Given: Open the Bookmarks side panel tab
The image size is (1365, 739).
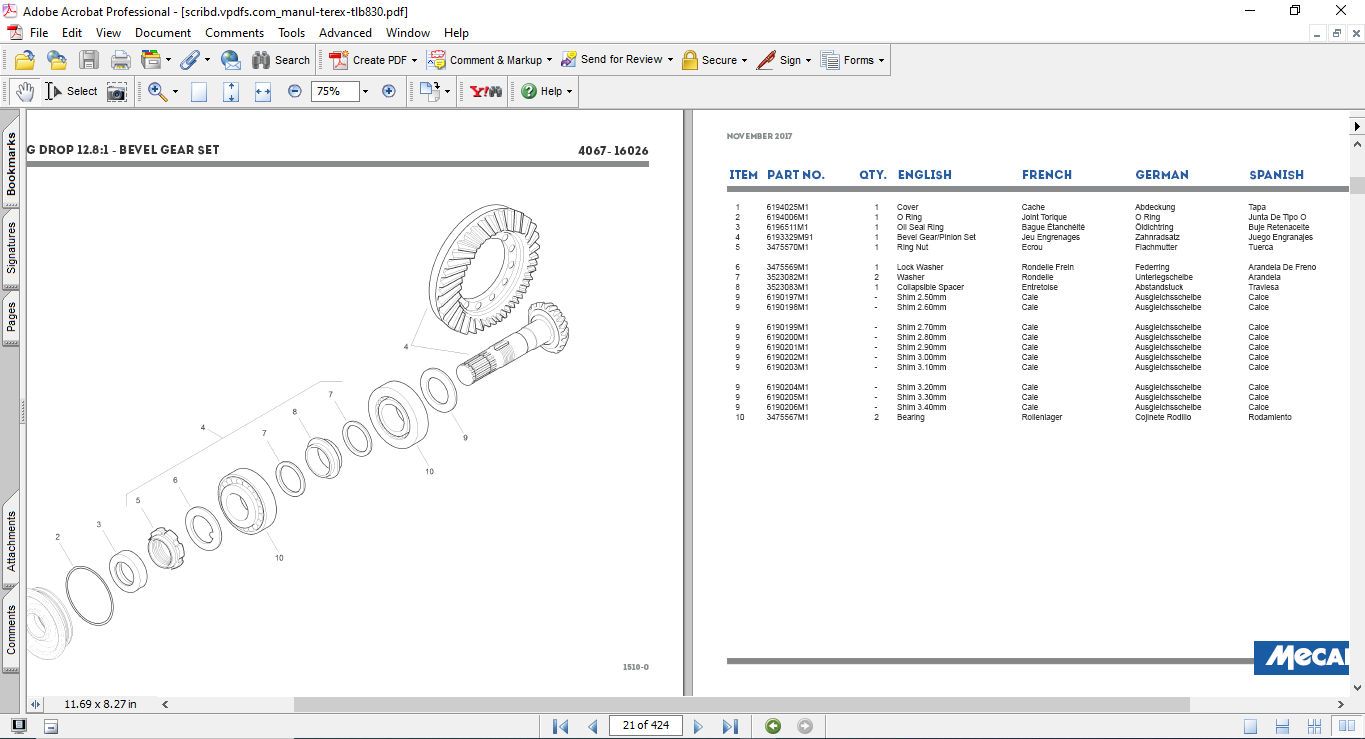Looking at the screenshot, I should click(11, 164).
